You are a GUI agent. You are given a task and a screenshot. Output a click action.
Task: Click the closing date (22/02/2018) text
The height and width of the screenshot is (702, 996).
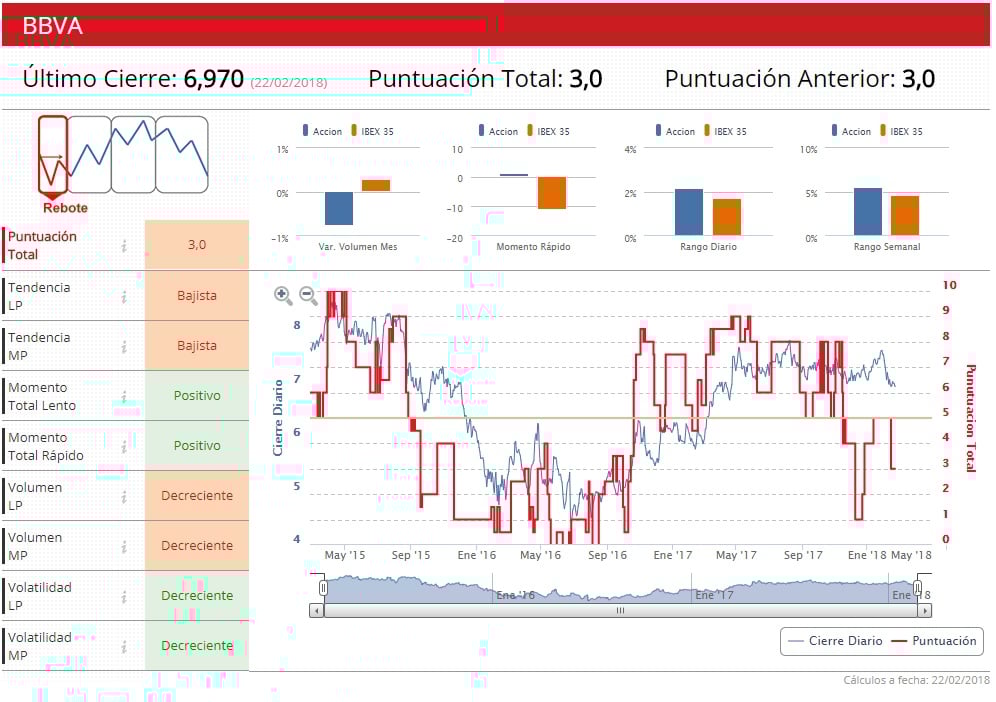pos(288,83)
